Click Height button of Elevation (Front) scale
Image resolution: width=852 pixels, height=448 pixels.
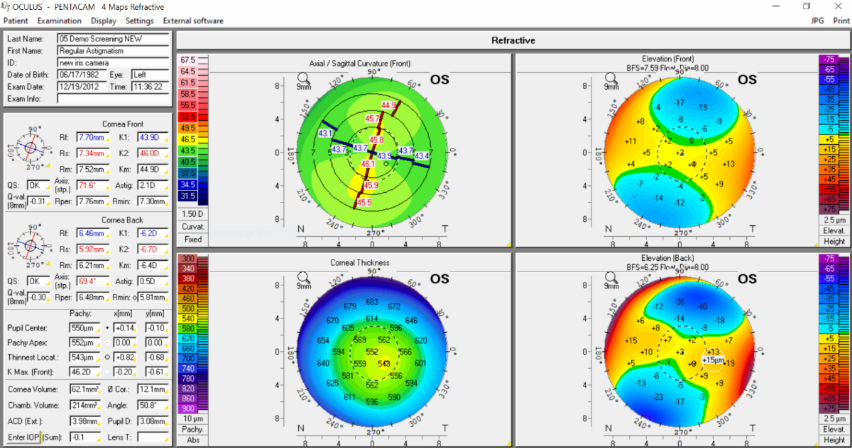[x=834, y=241]
